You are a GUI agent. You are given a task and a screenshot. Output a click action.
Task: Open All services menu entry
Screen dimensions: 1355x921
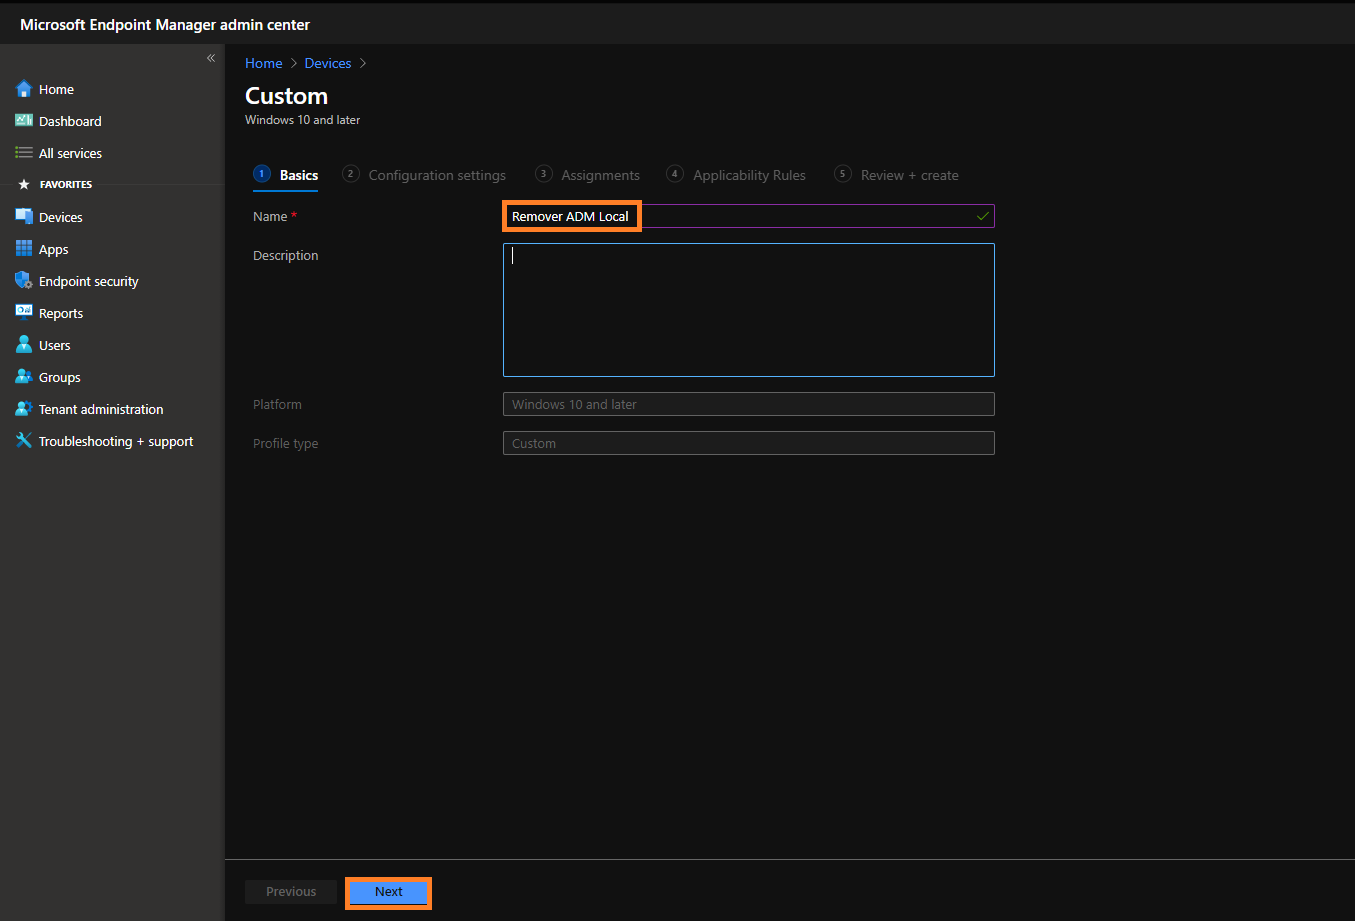pos(70,153)
